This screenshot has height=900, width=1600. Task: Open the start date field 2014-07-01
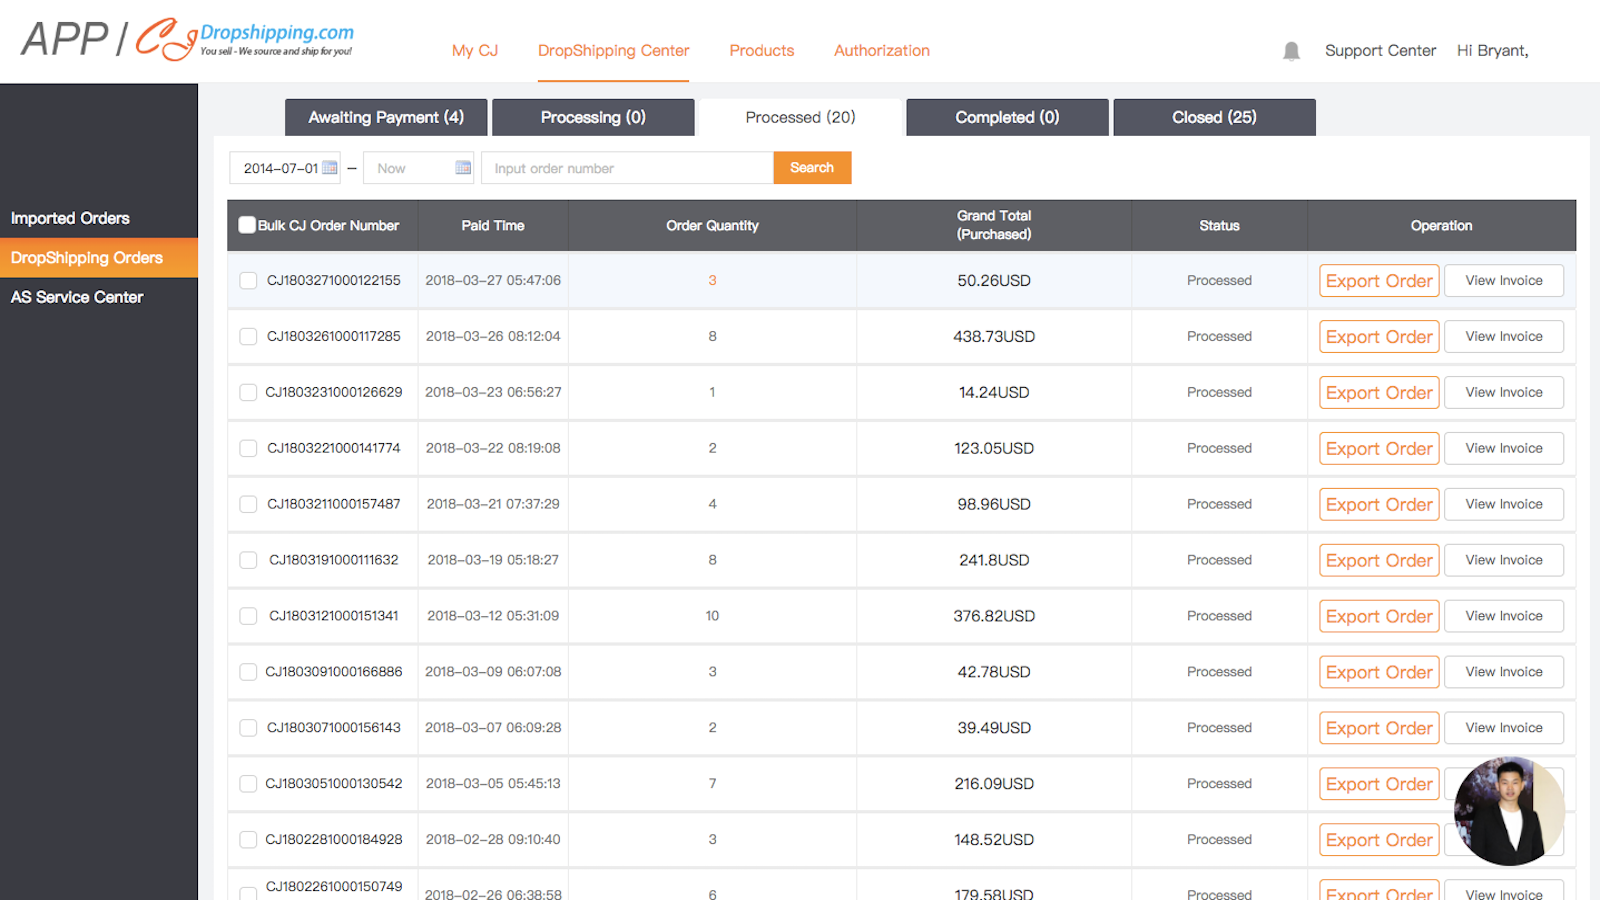(x=280, y=168)
